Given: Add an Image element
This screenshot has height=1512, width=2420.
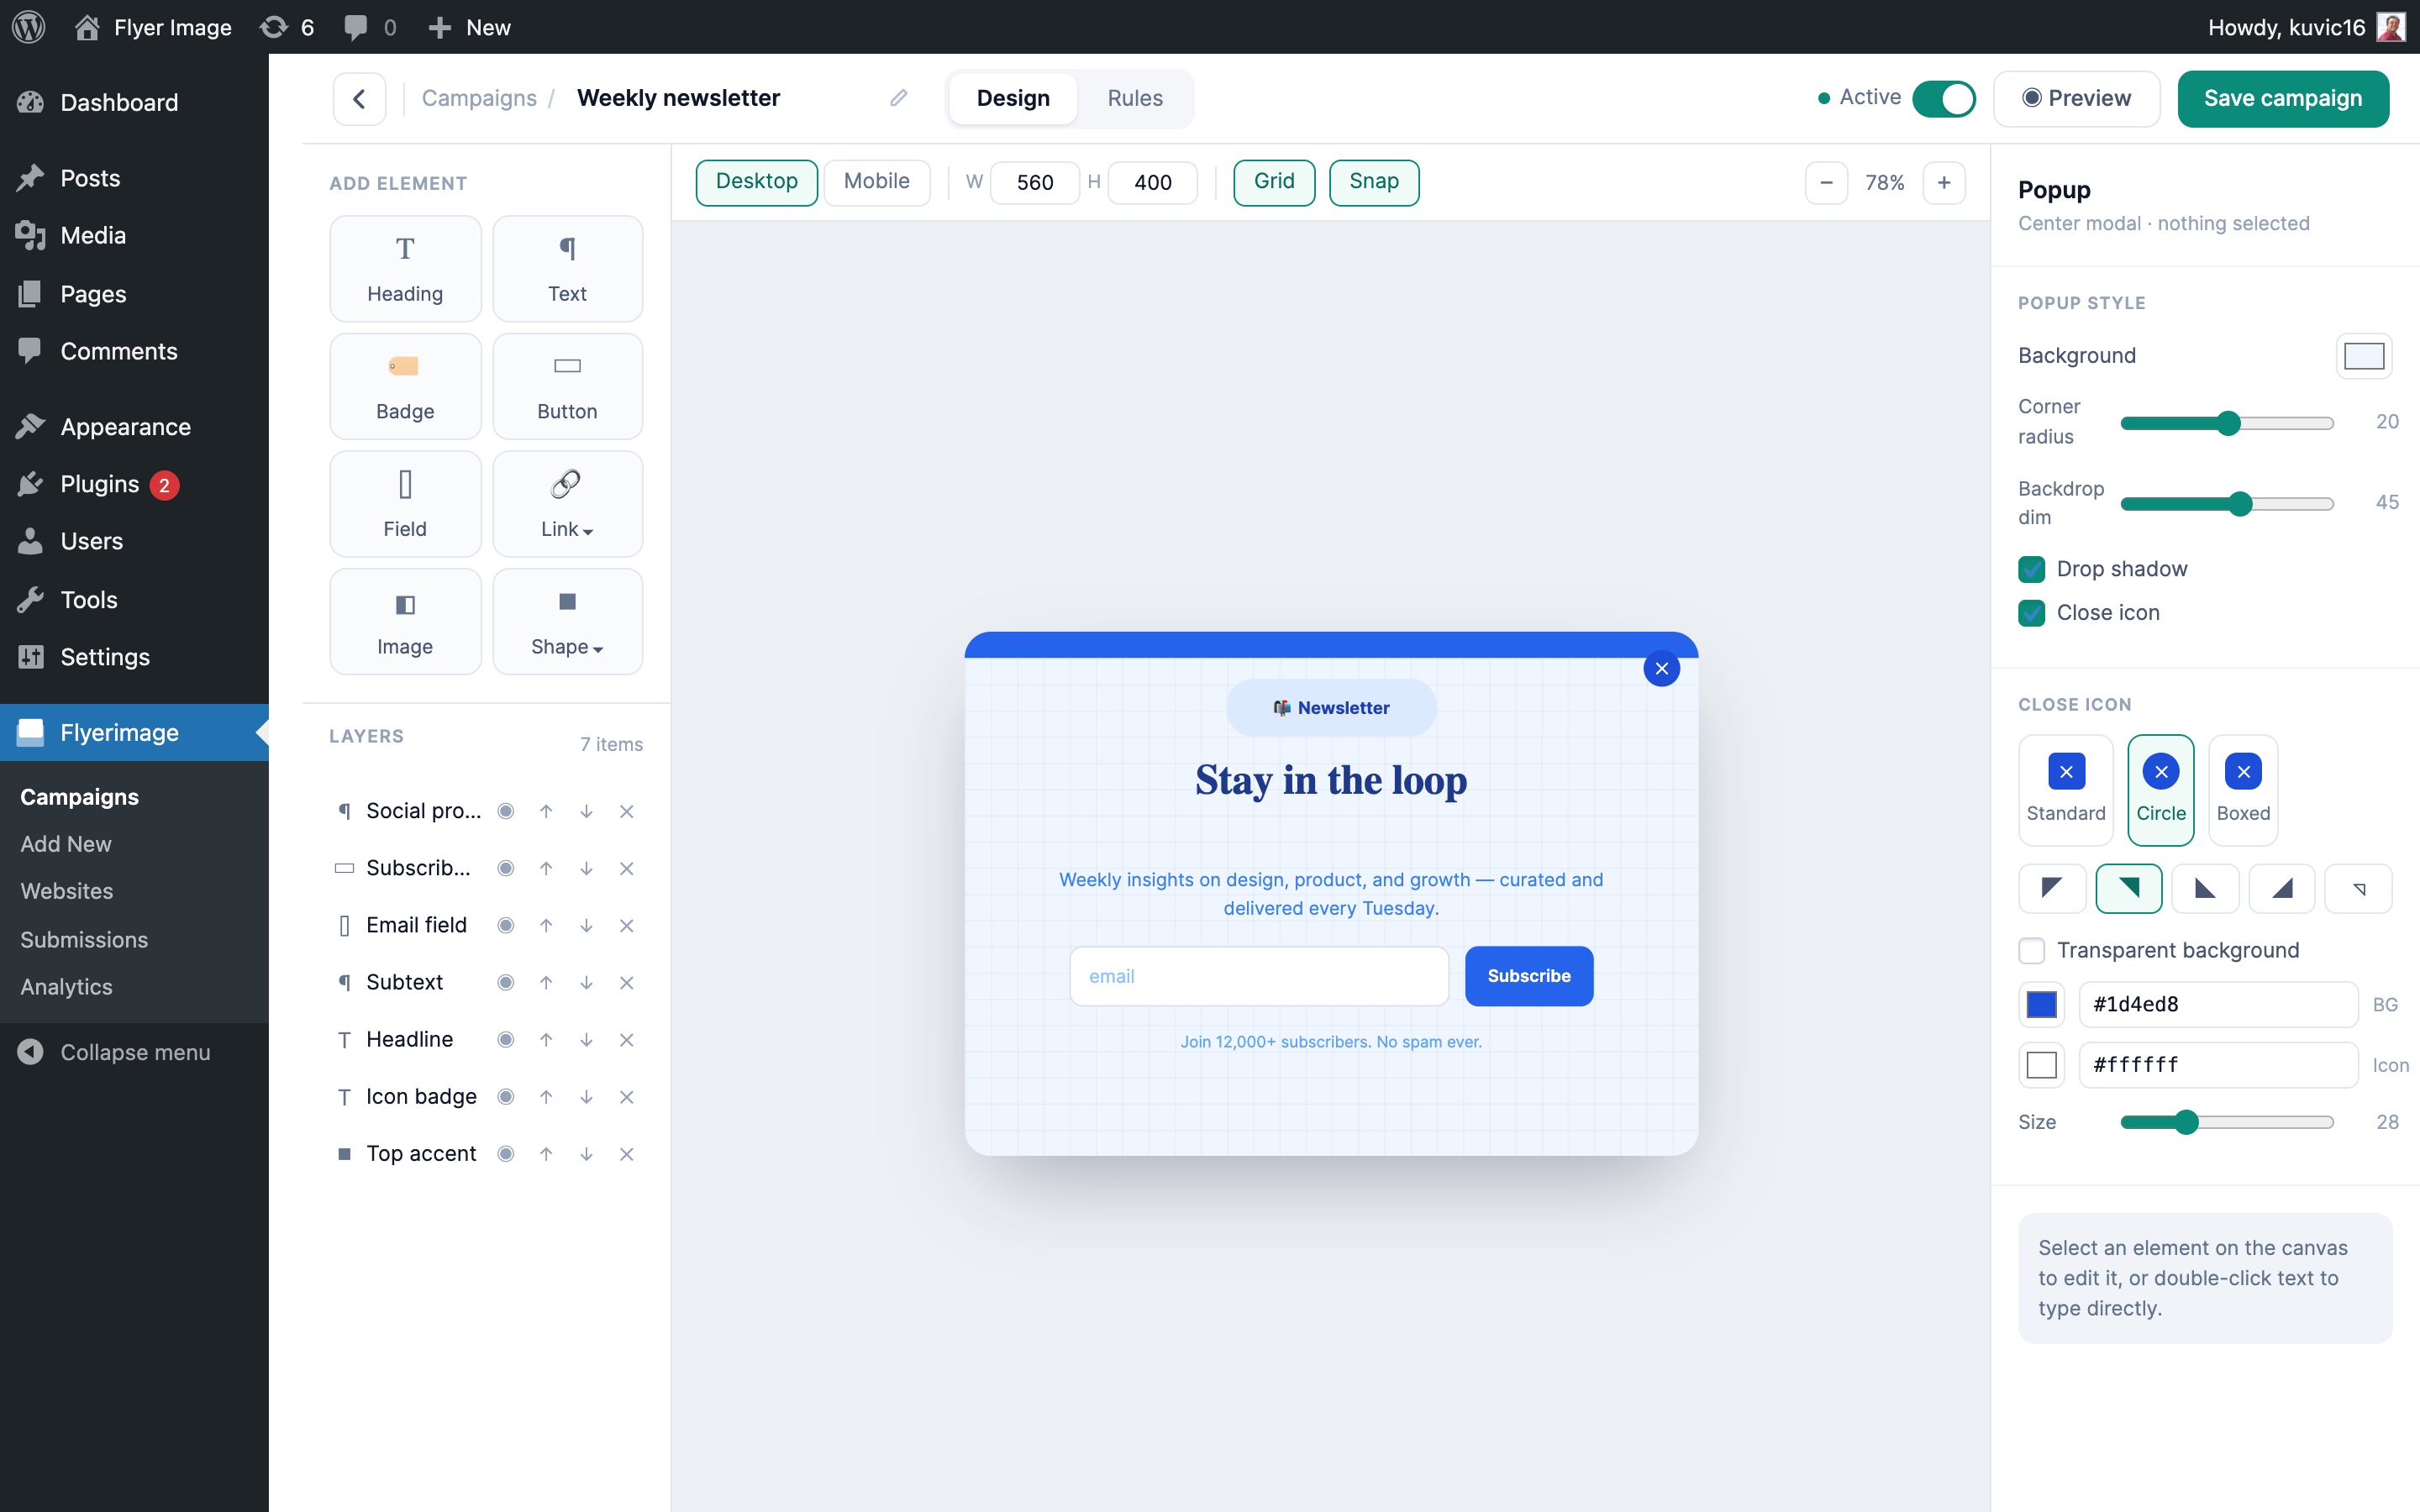Looking at the screenshot, I should [x=405, y=622].
